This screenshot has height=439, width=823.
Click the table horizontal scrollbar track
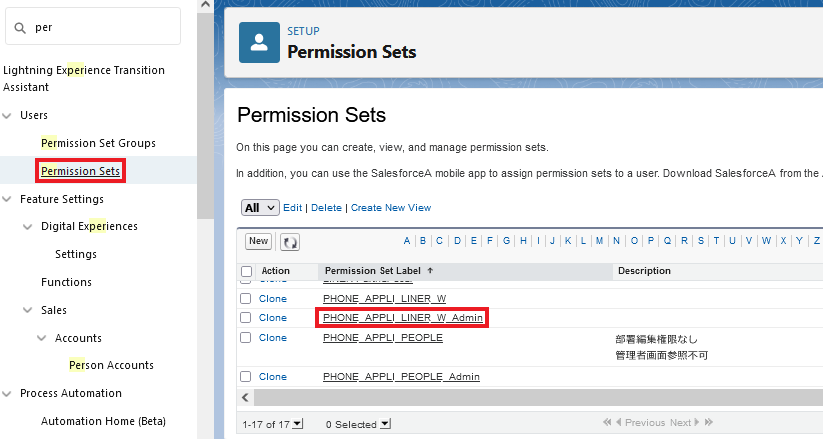coord(538,398)
